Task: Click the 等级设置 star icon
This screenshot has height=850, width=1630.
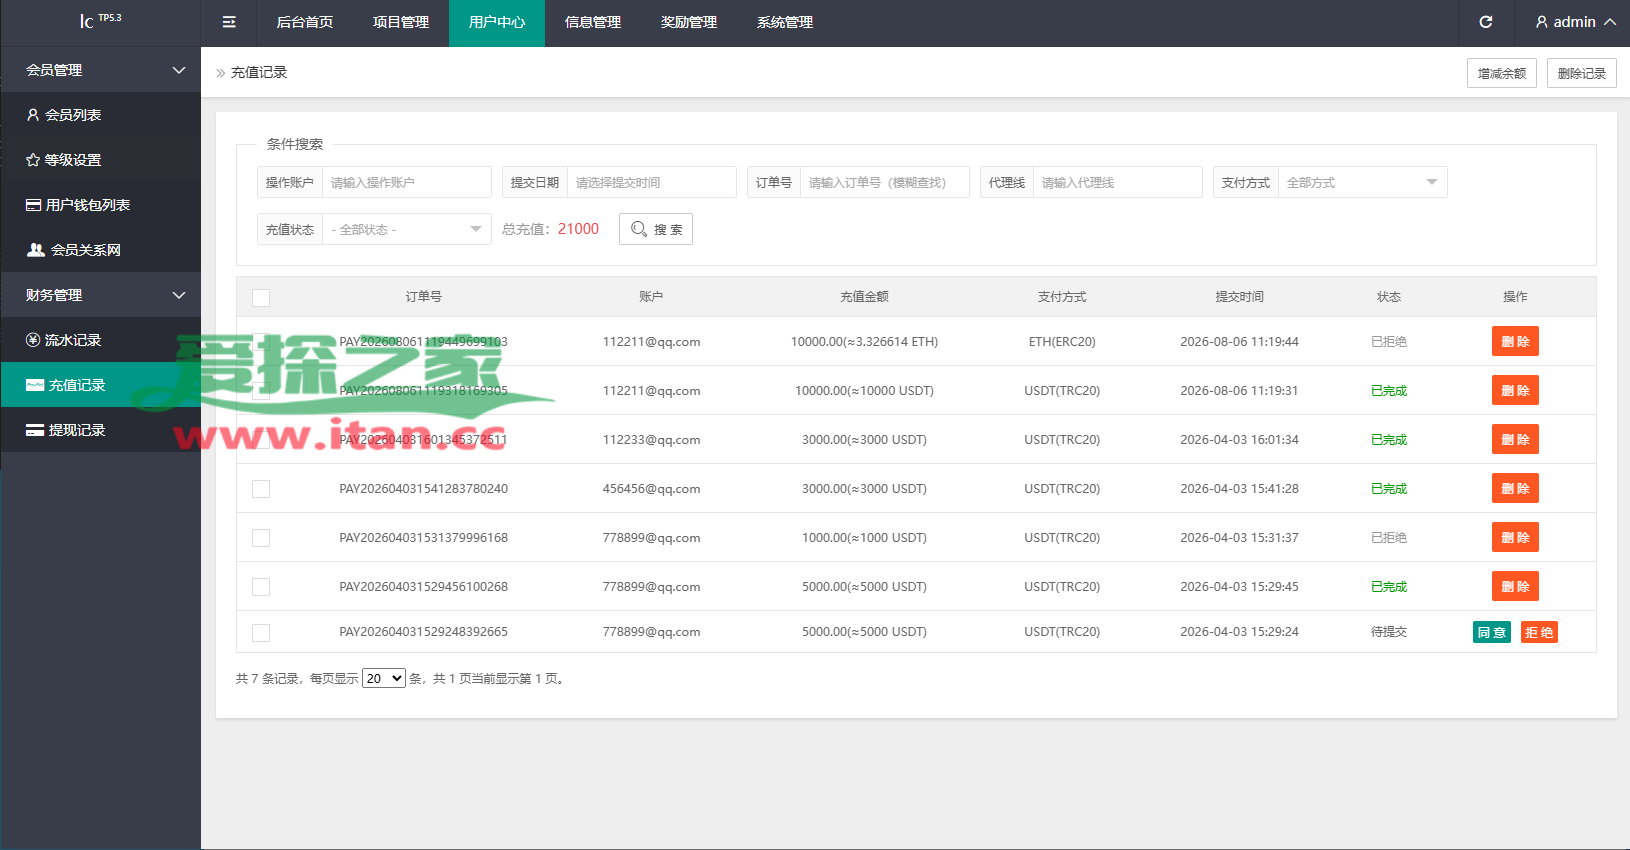Action: pos(33,160)
